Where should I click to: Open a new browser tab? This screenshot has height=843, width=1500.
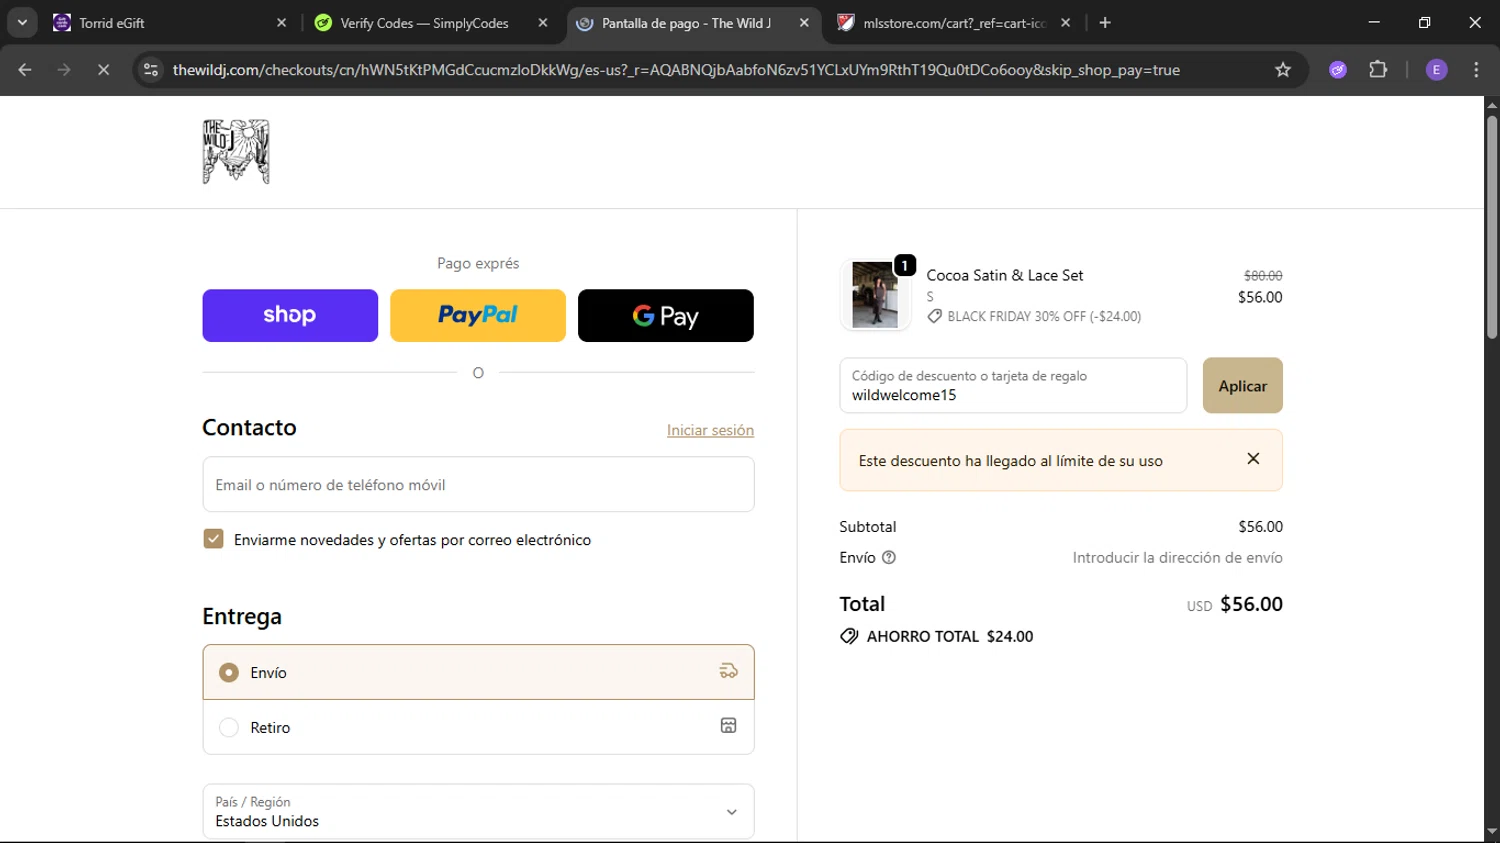point(1105,23)
